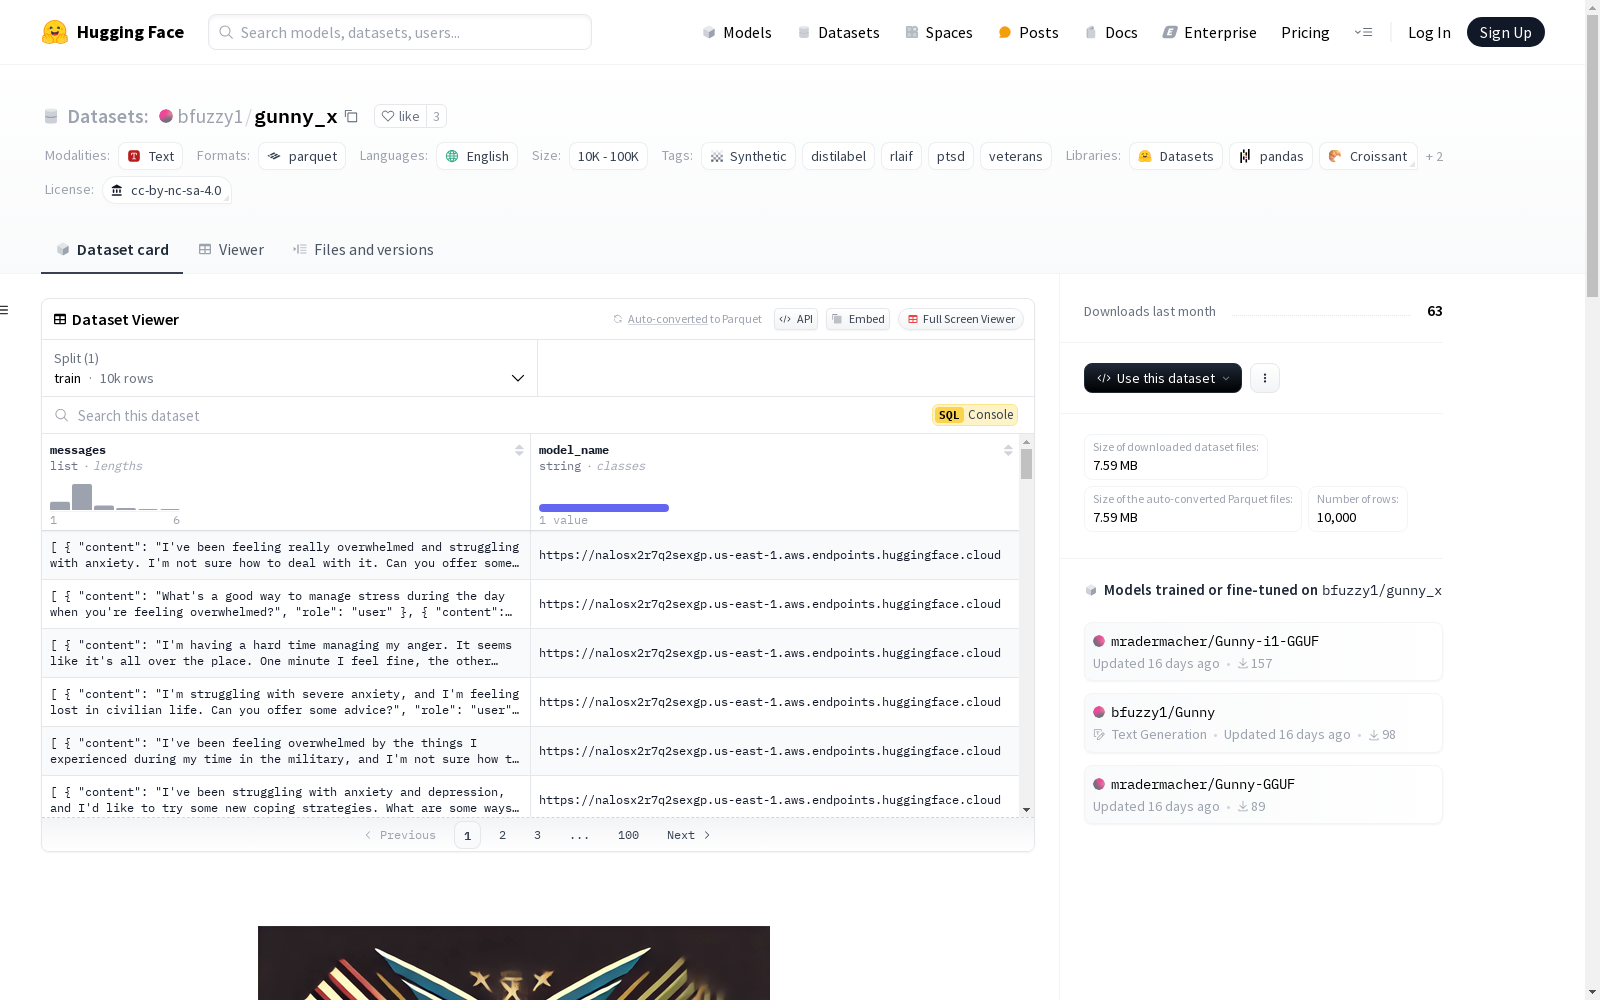Click the Embed button
The height and width of the screenshot is (1000, 1600).
[858, 319]
